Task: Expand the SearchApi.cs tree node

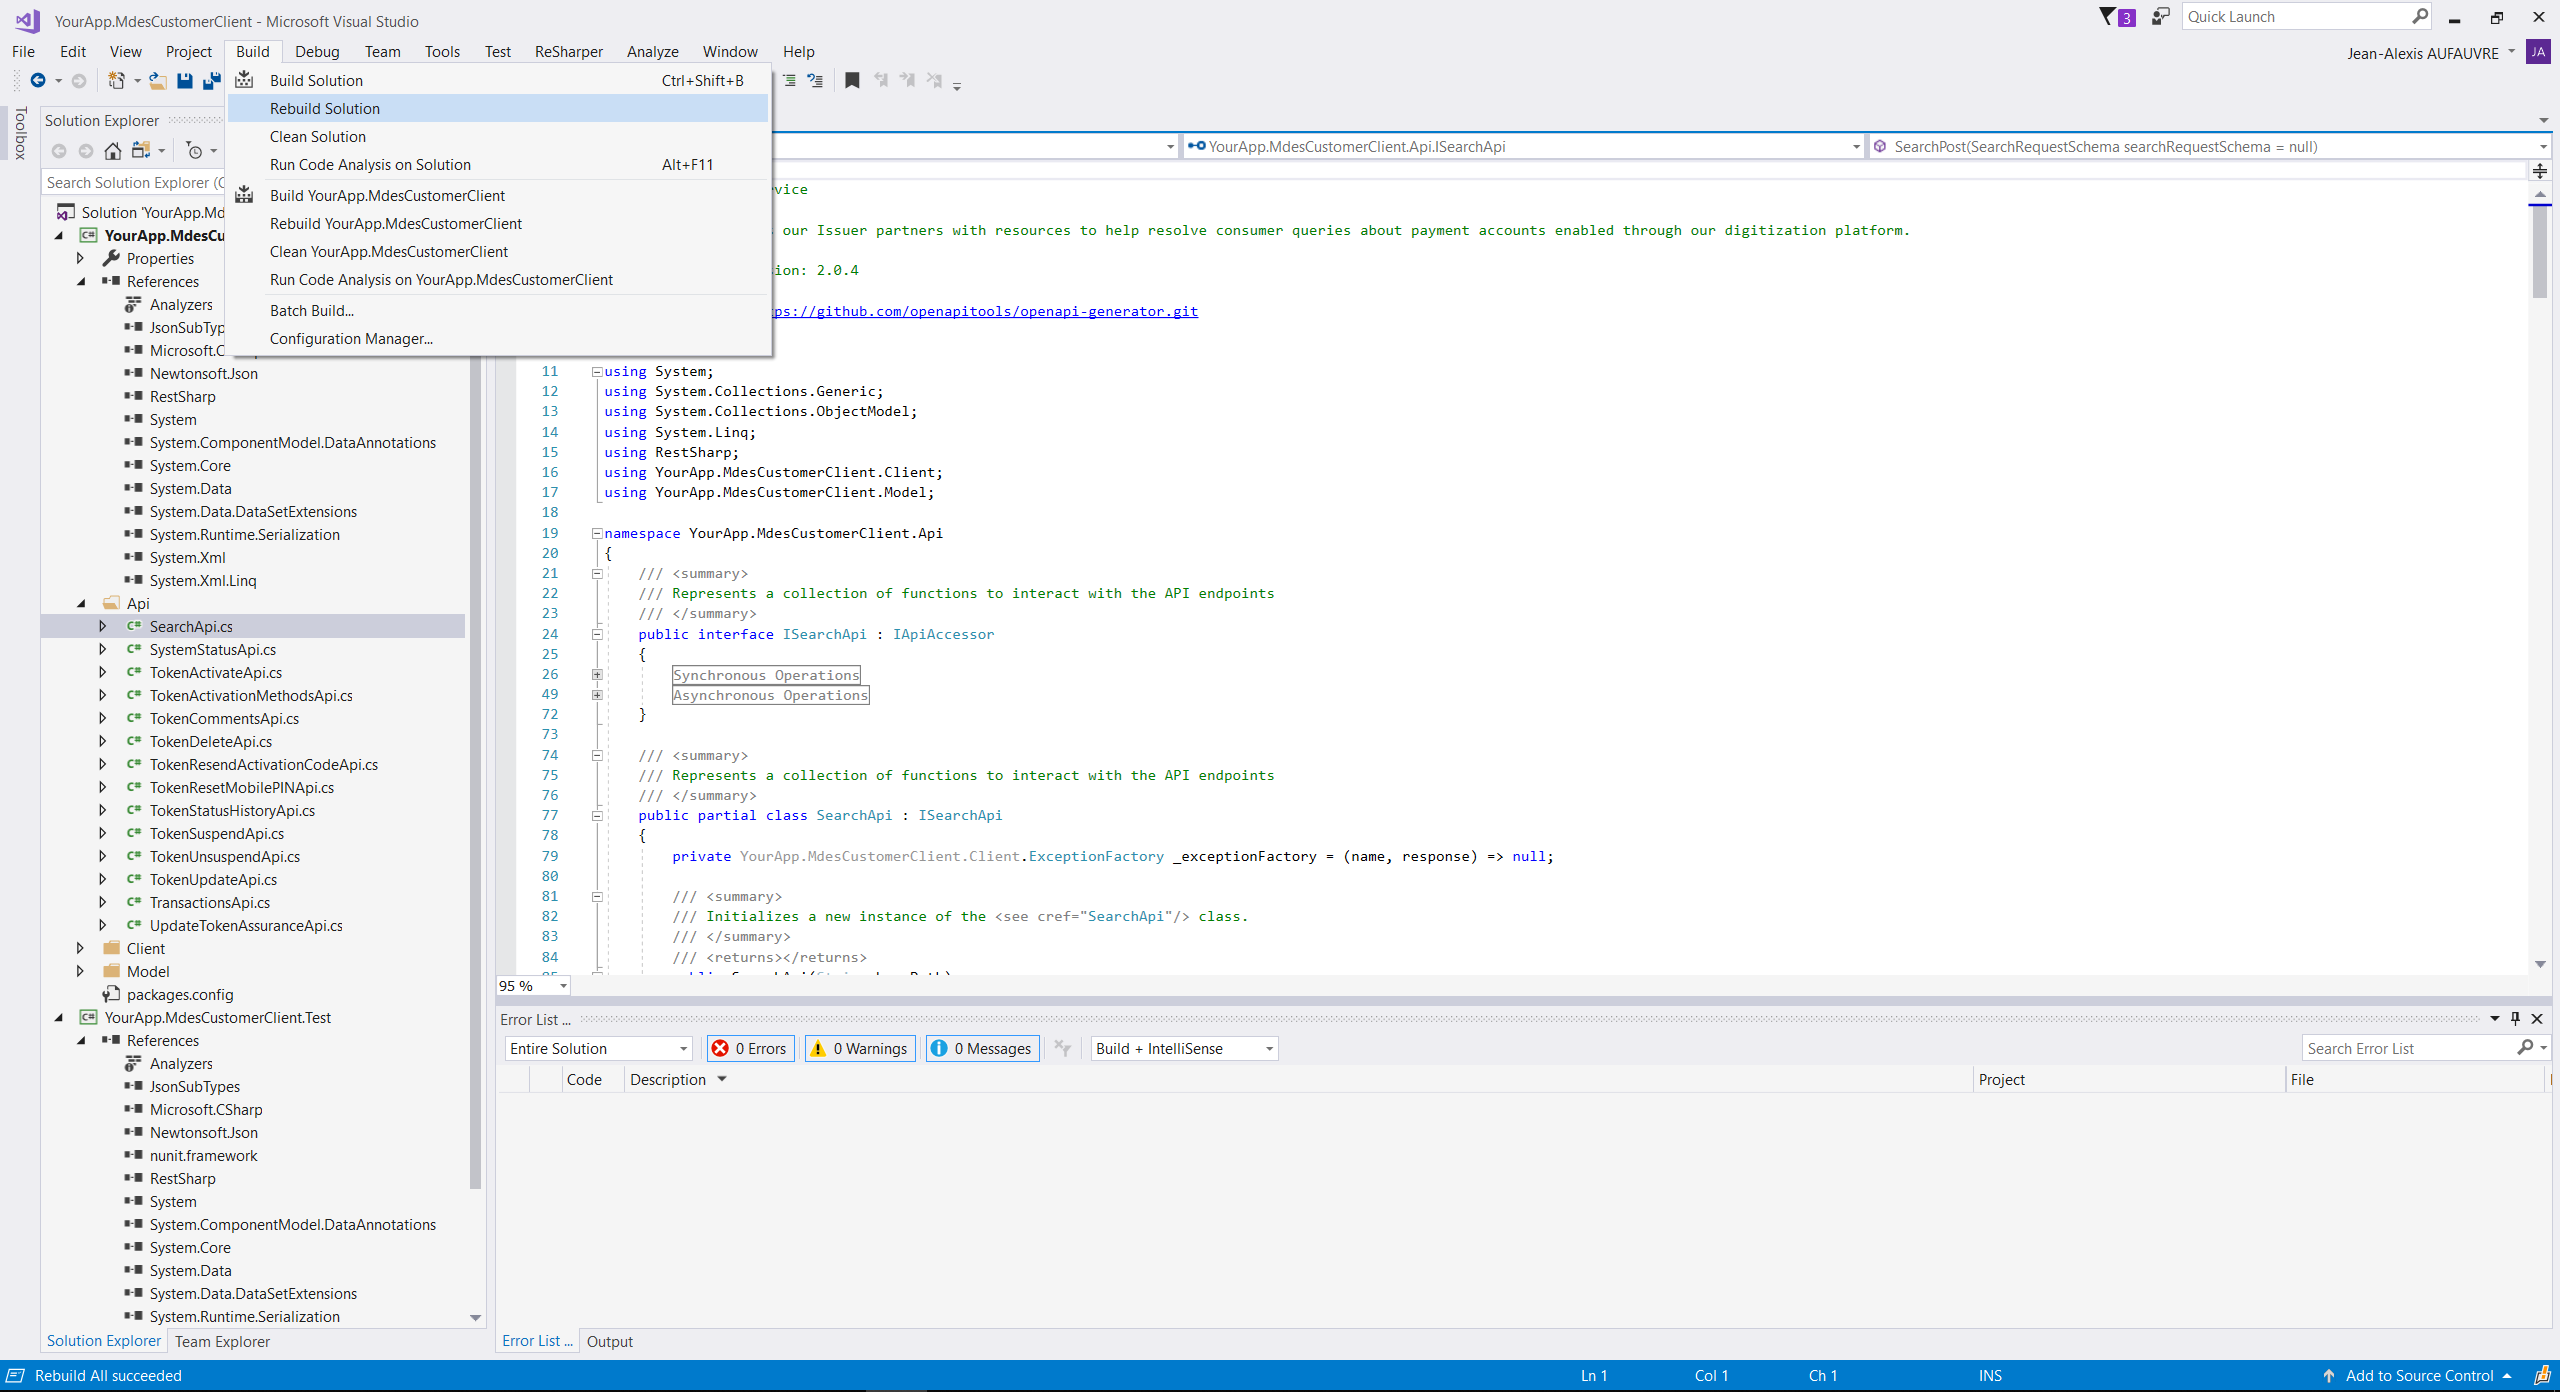Action: (102, 626)
